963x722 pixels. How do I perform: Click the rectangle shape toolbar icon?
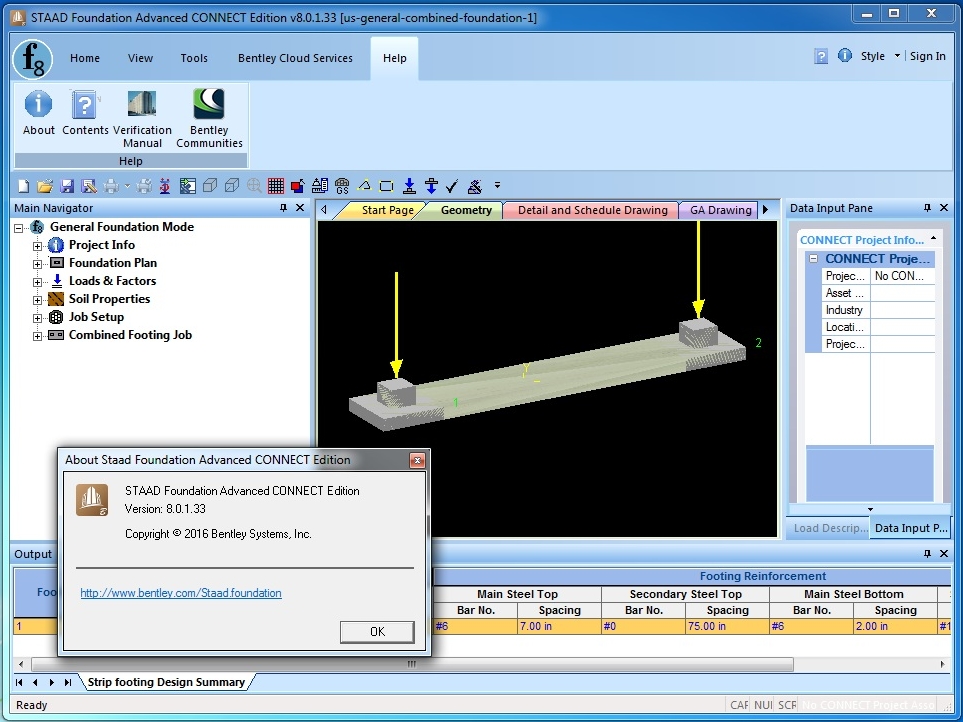click(x=386, y=185)
